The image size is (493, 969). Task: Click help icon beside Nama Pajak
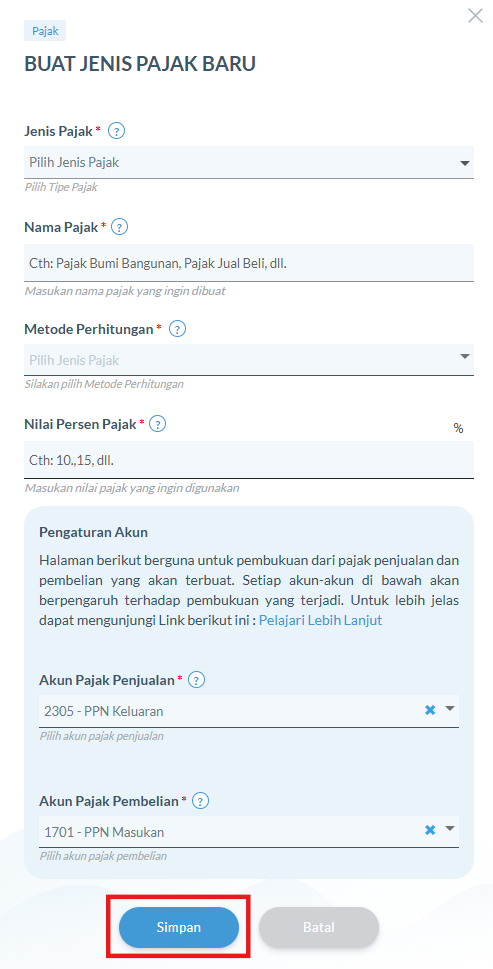click(119, 227)
